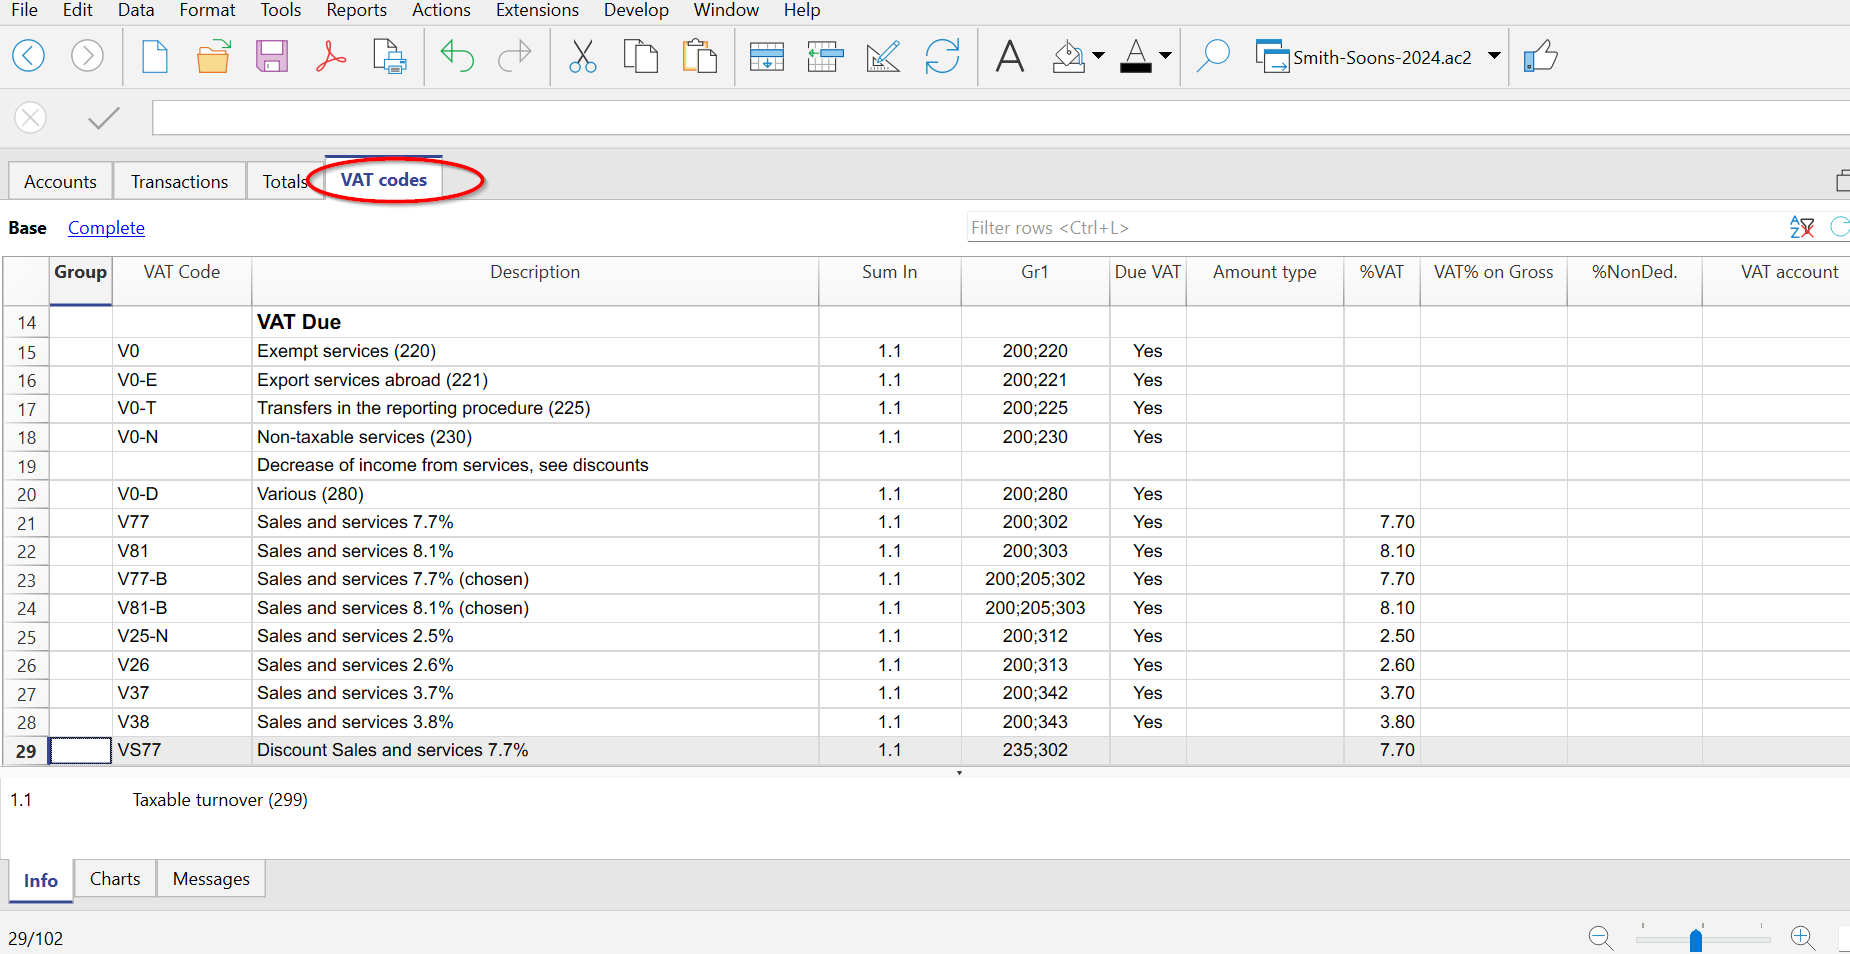Switch to the Charts tab
This screenshot has height=954, width=1850.
pyautogui.click(x=115, y=879)
